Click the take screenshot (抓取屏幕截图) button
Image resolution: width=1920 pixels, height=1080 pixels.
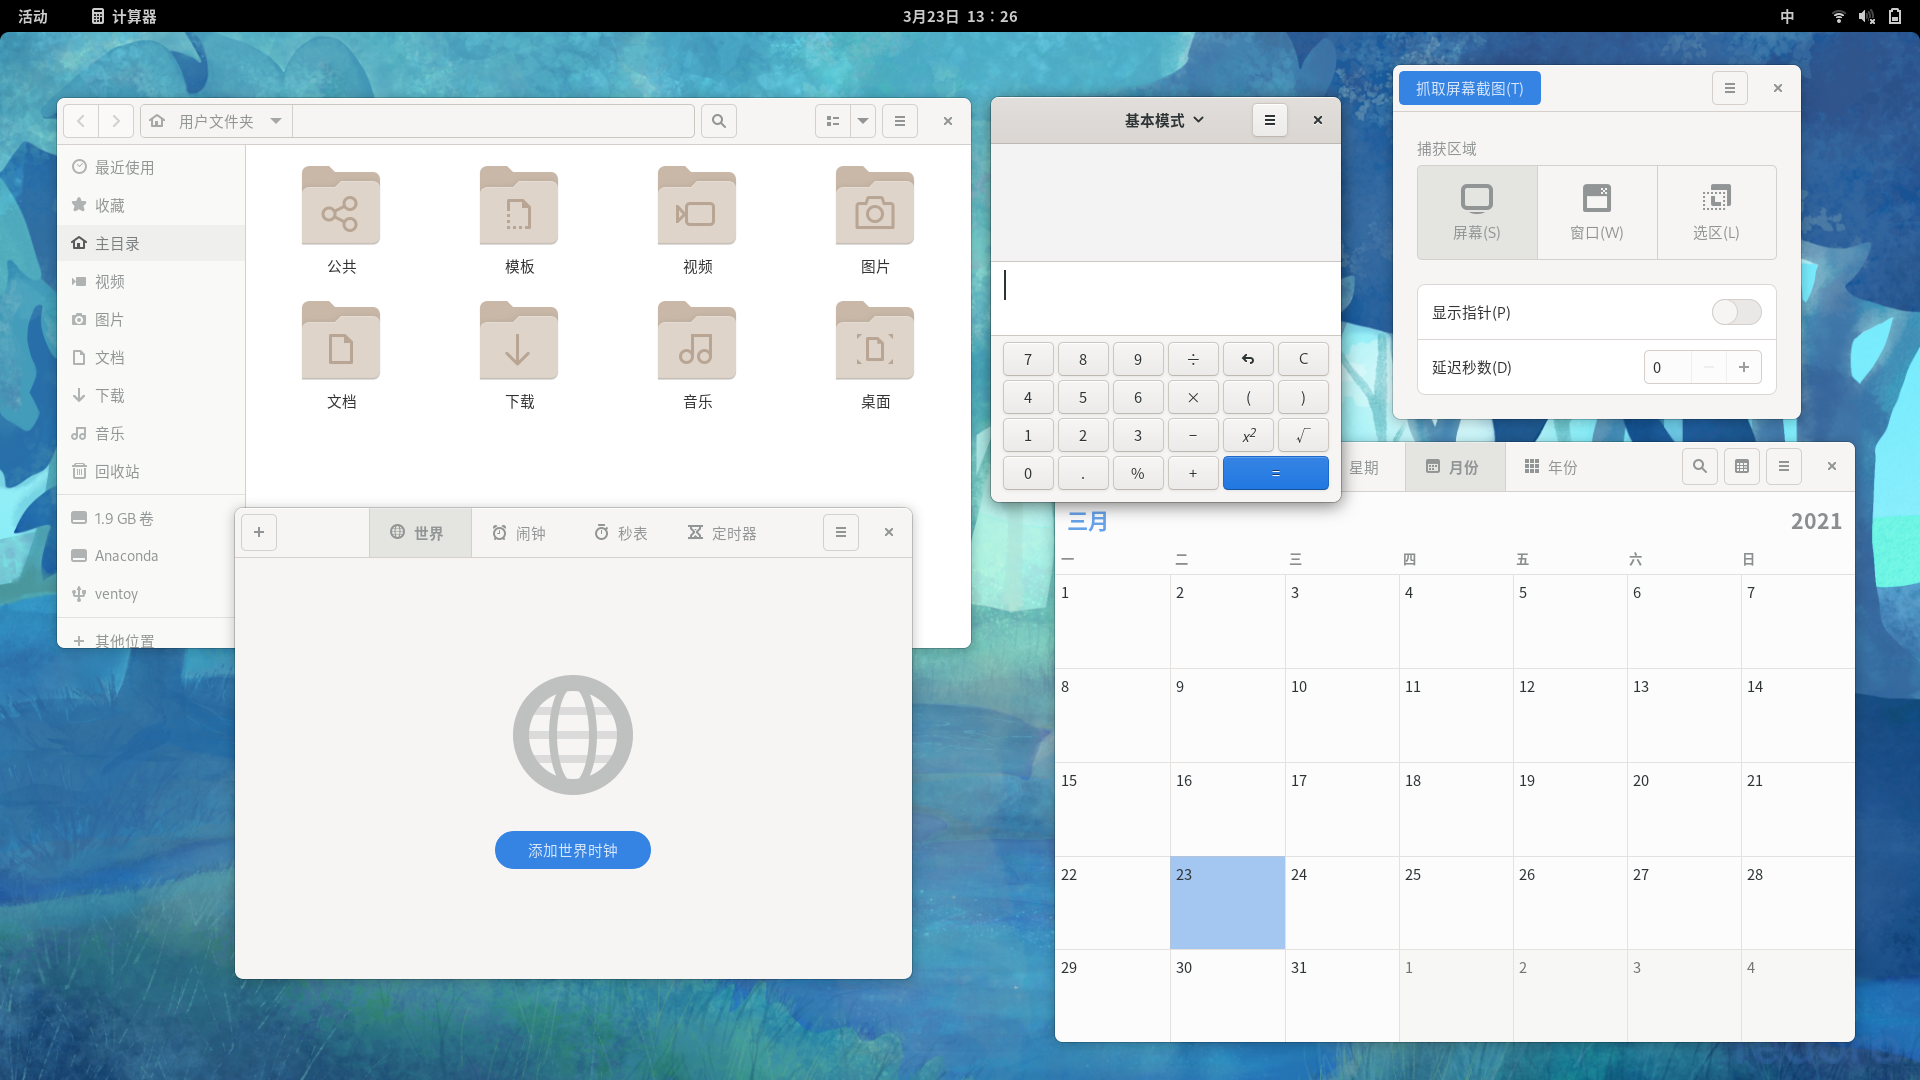pos(1469,88)
